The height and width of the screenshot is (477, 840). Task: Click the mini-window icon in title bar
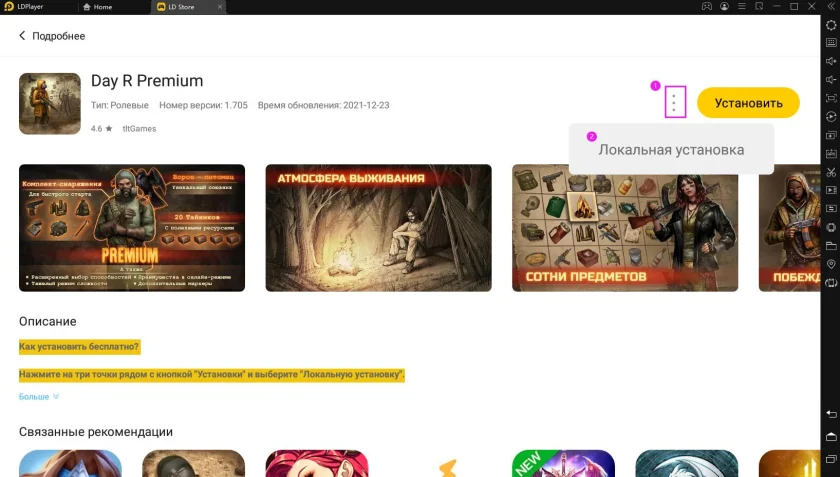(x=759, y=6)
